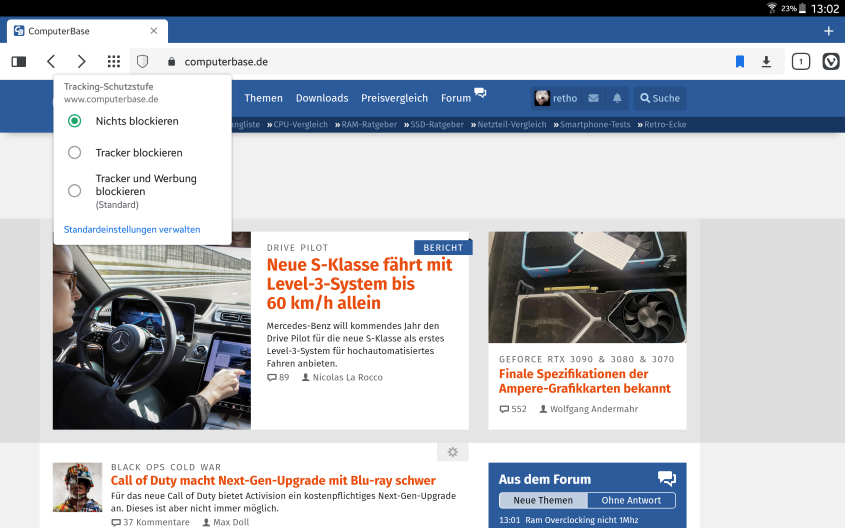Click author Max Doll
845x528 pixels.
(231, 522)
